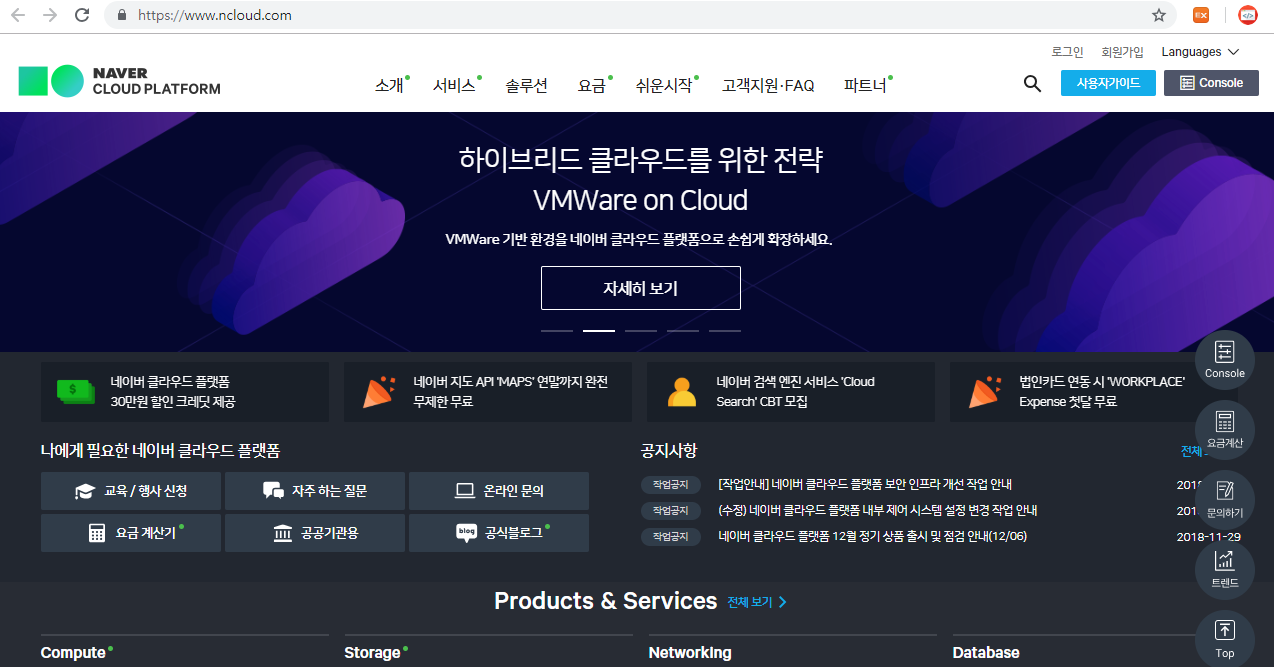Open notice about 내부 제어 시스템 설정 변경

[877, 510]
